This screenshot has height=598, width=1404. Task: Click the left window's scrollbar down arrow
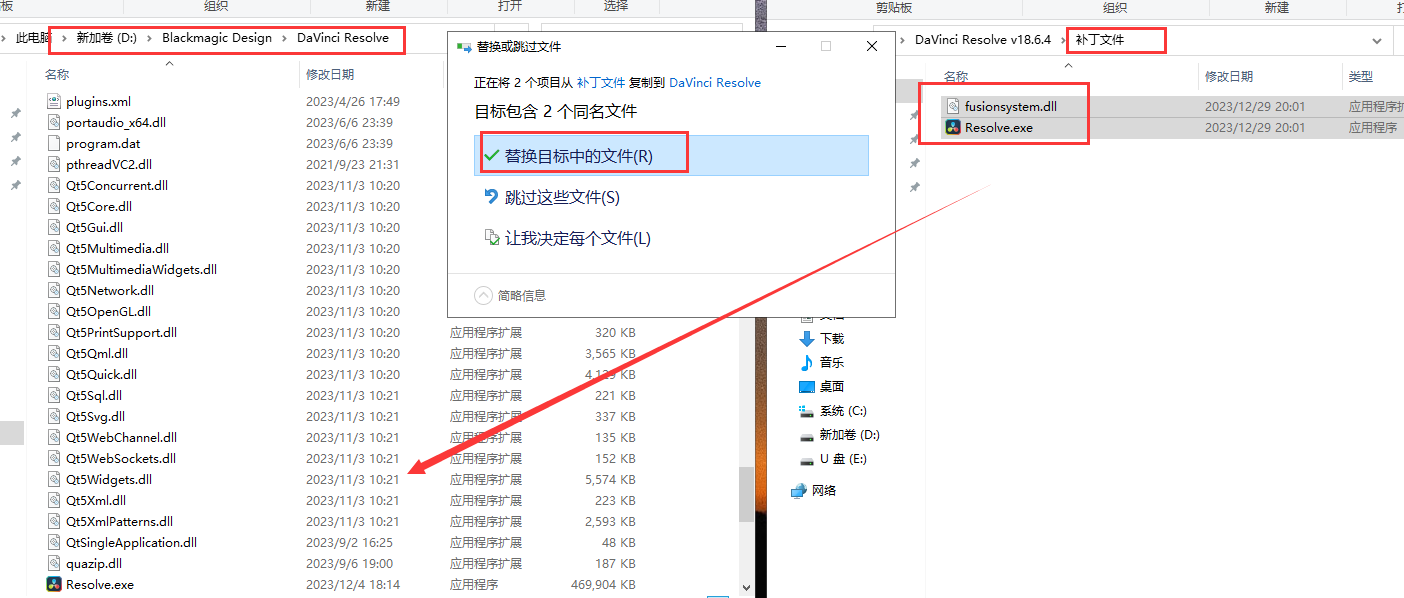pyautogui.click(x=746, y=589)
